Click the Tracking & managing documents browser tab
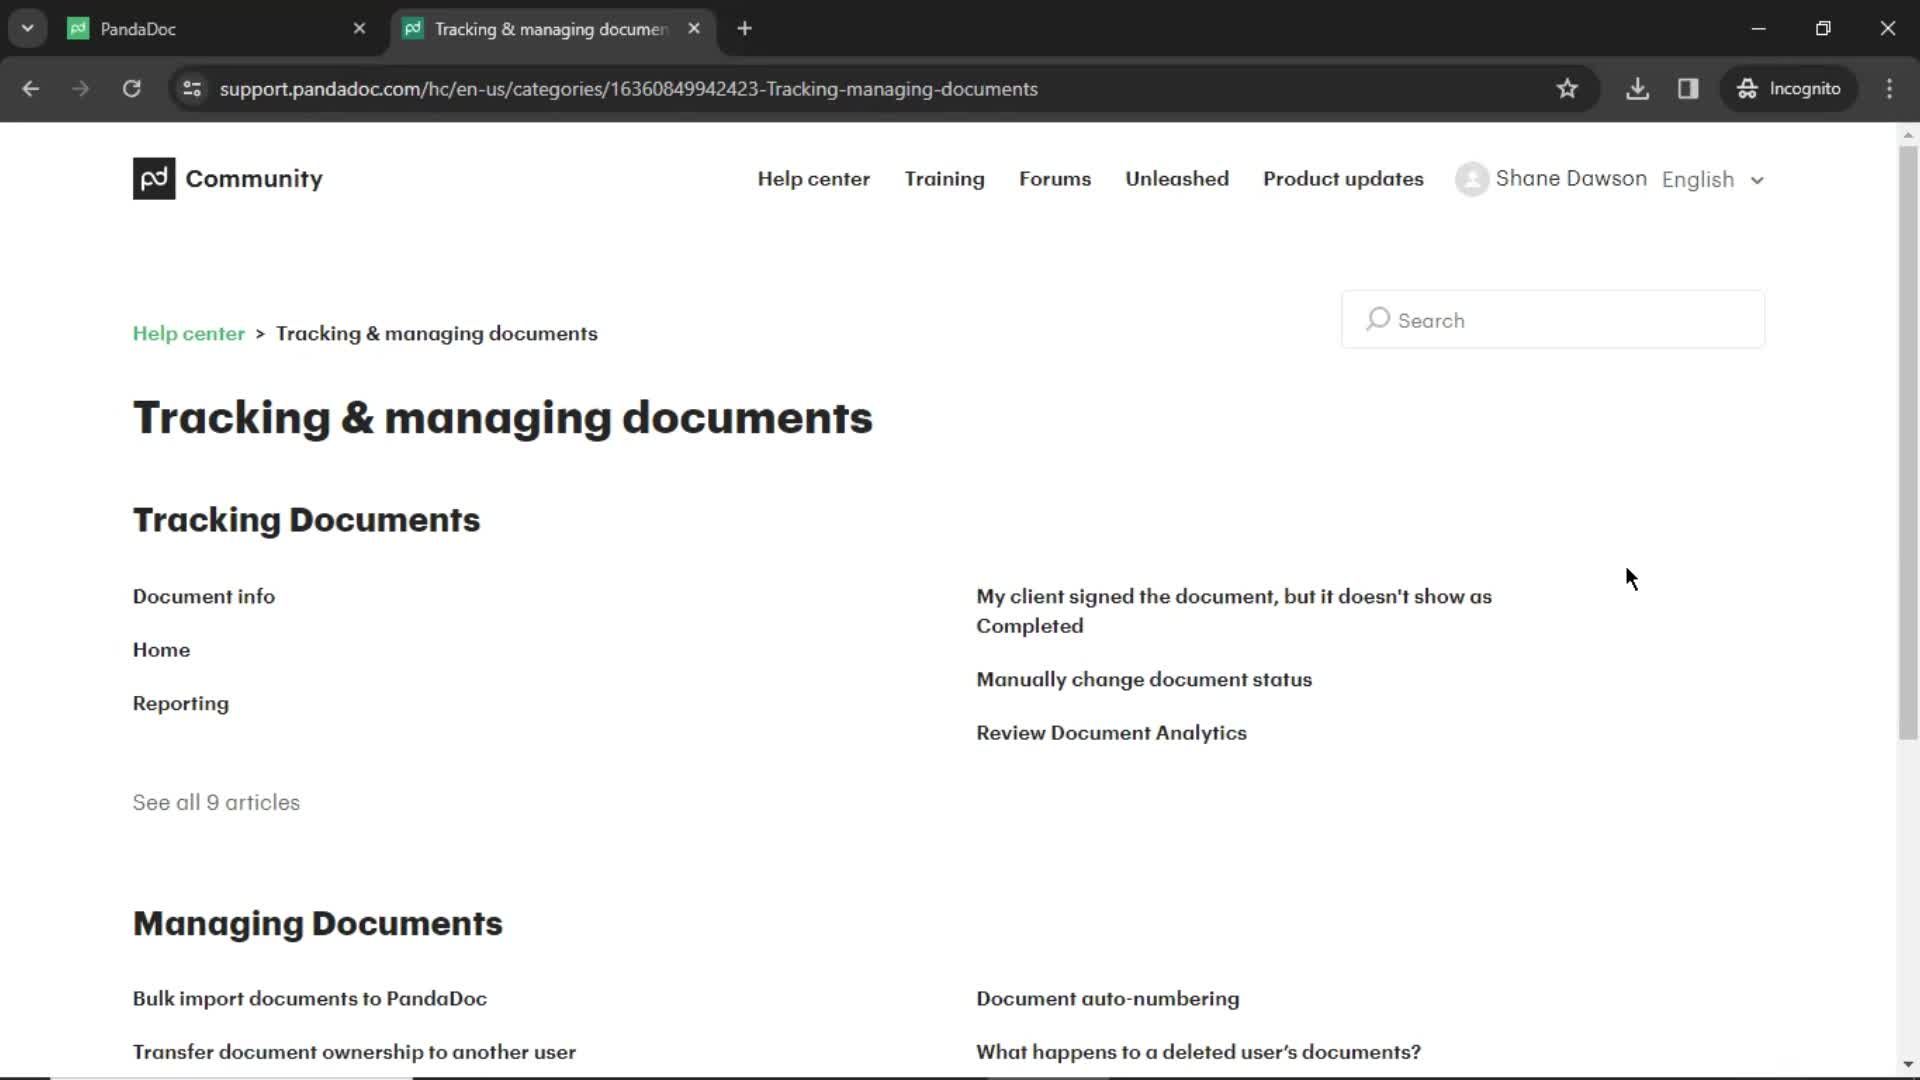1920x1080 pixels. pos(550,29)
